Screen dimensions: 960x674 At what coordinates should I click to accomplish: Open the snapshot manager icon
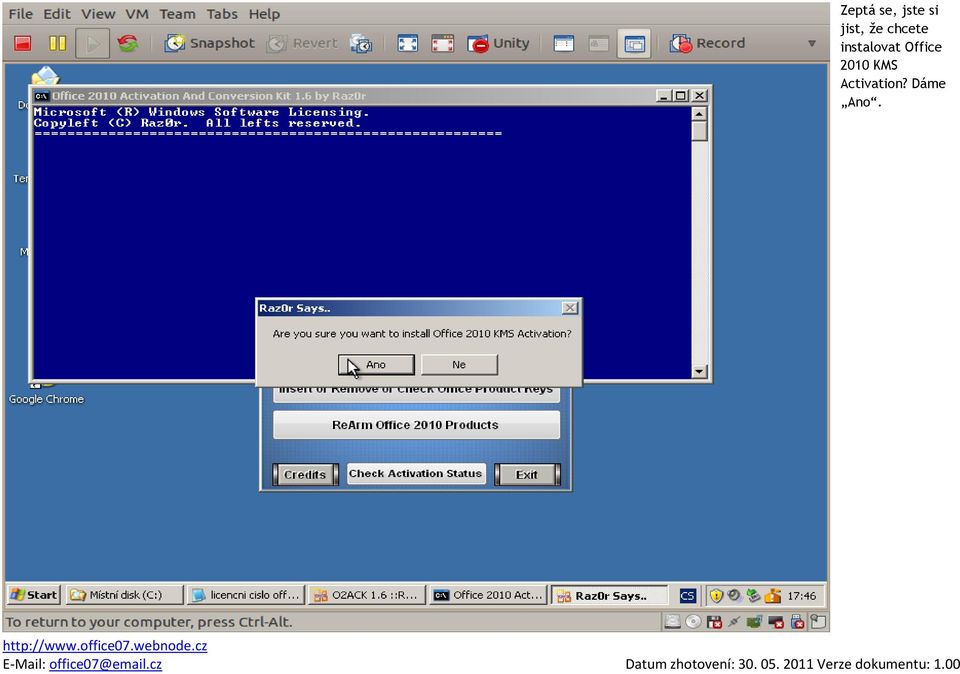(x=361, y=43)
